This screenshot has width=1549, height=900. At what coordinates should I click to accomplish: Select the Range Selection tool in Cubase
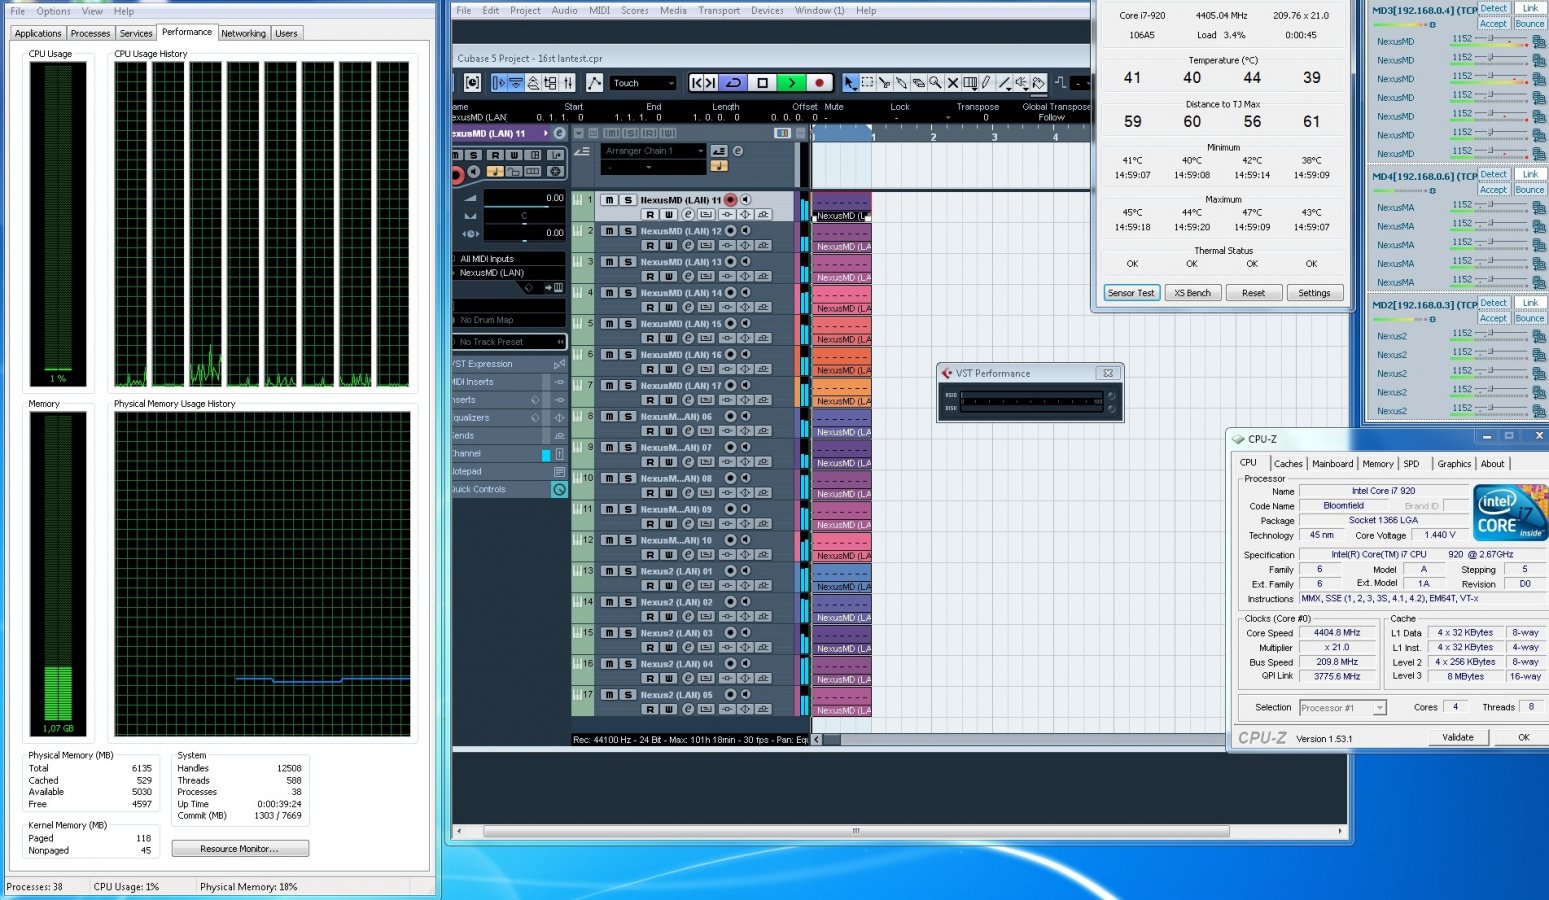tap(867, 83)
